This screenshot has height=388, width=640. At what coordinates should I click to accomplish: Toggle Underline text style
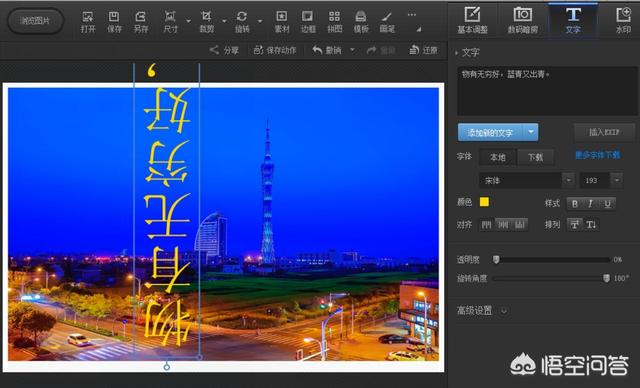607,204
